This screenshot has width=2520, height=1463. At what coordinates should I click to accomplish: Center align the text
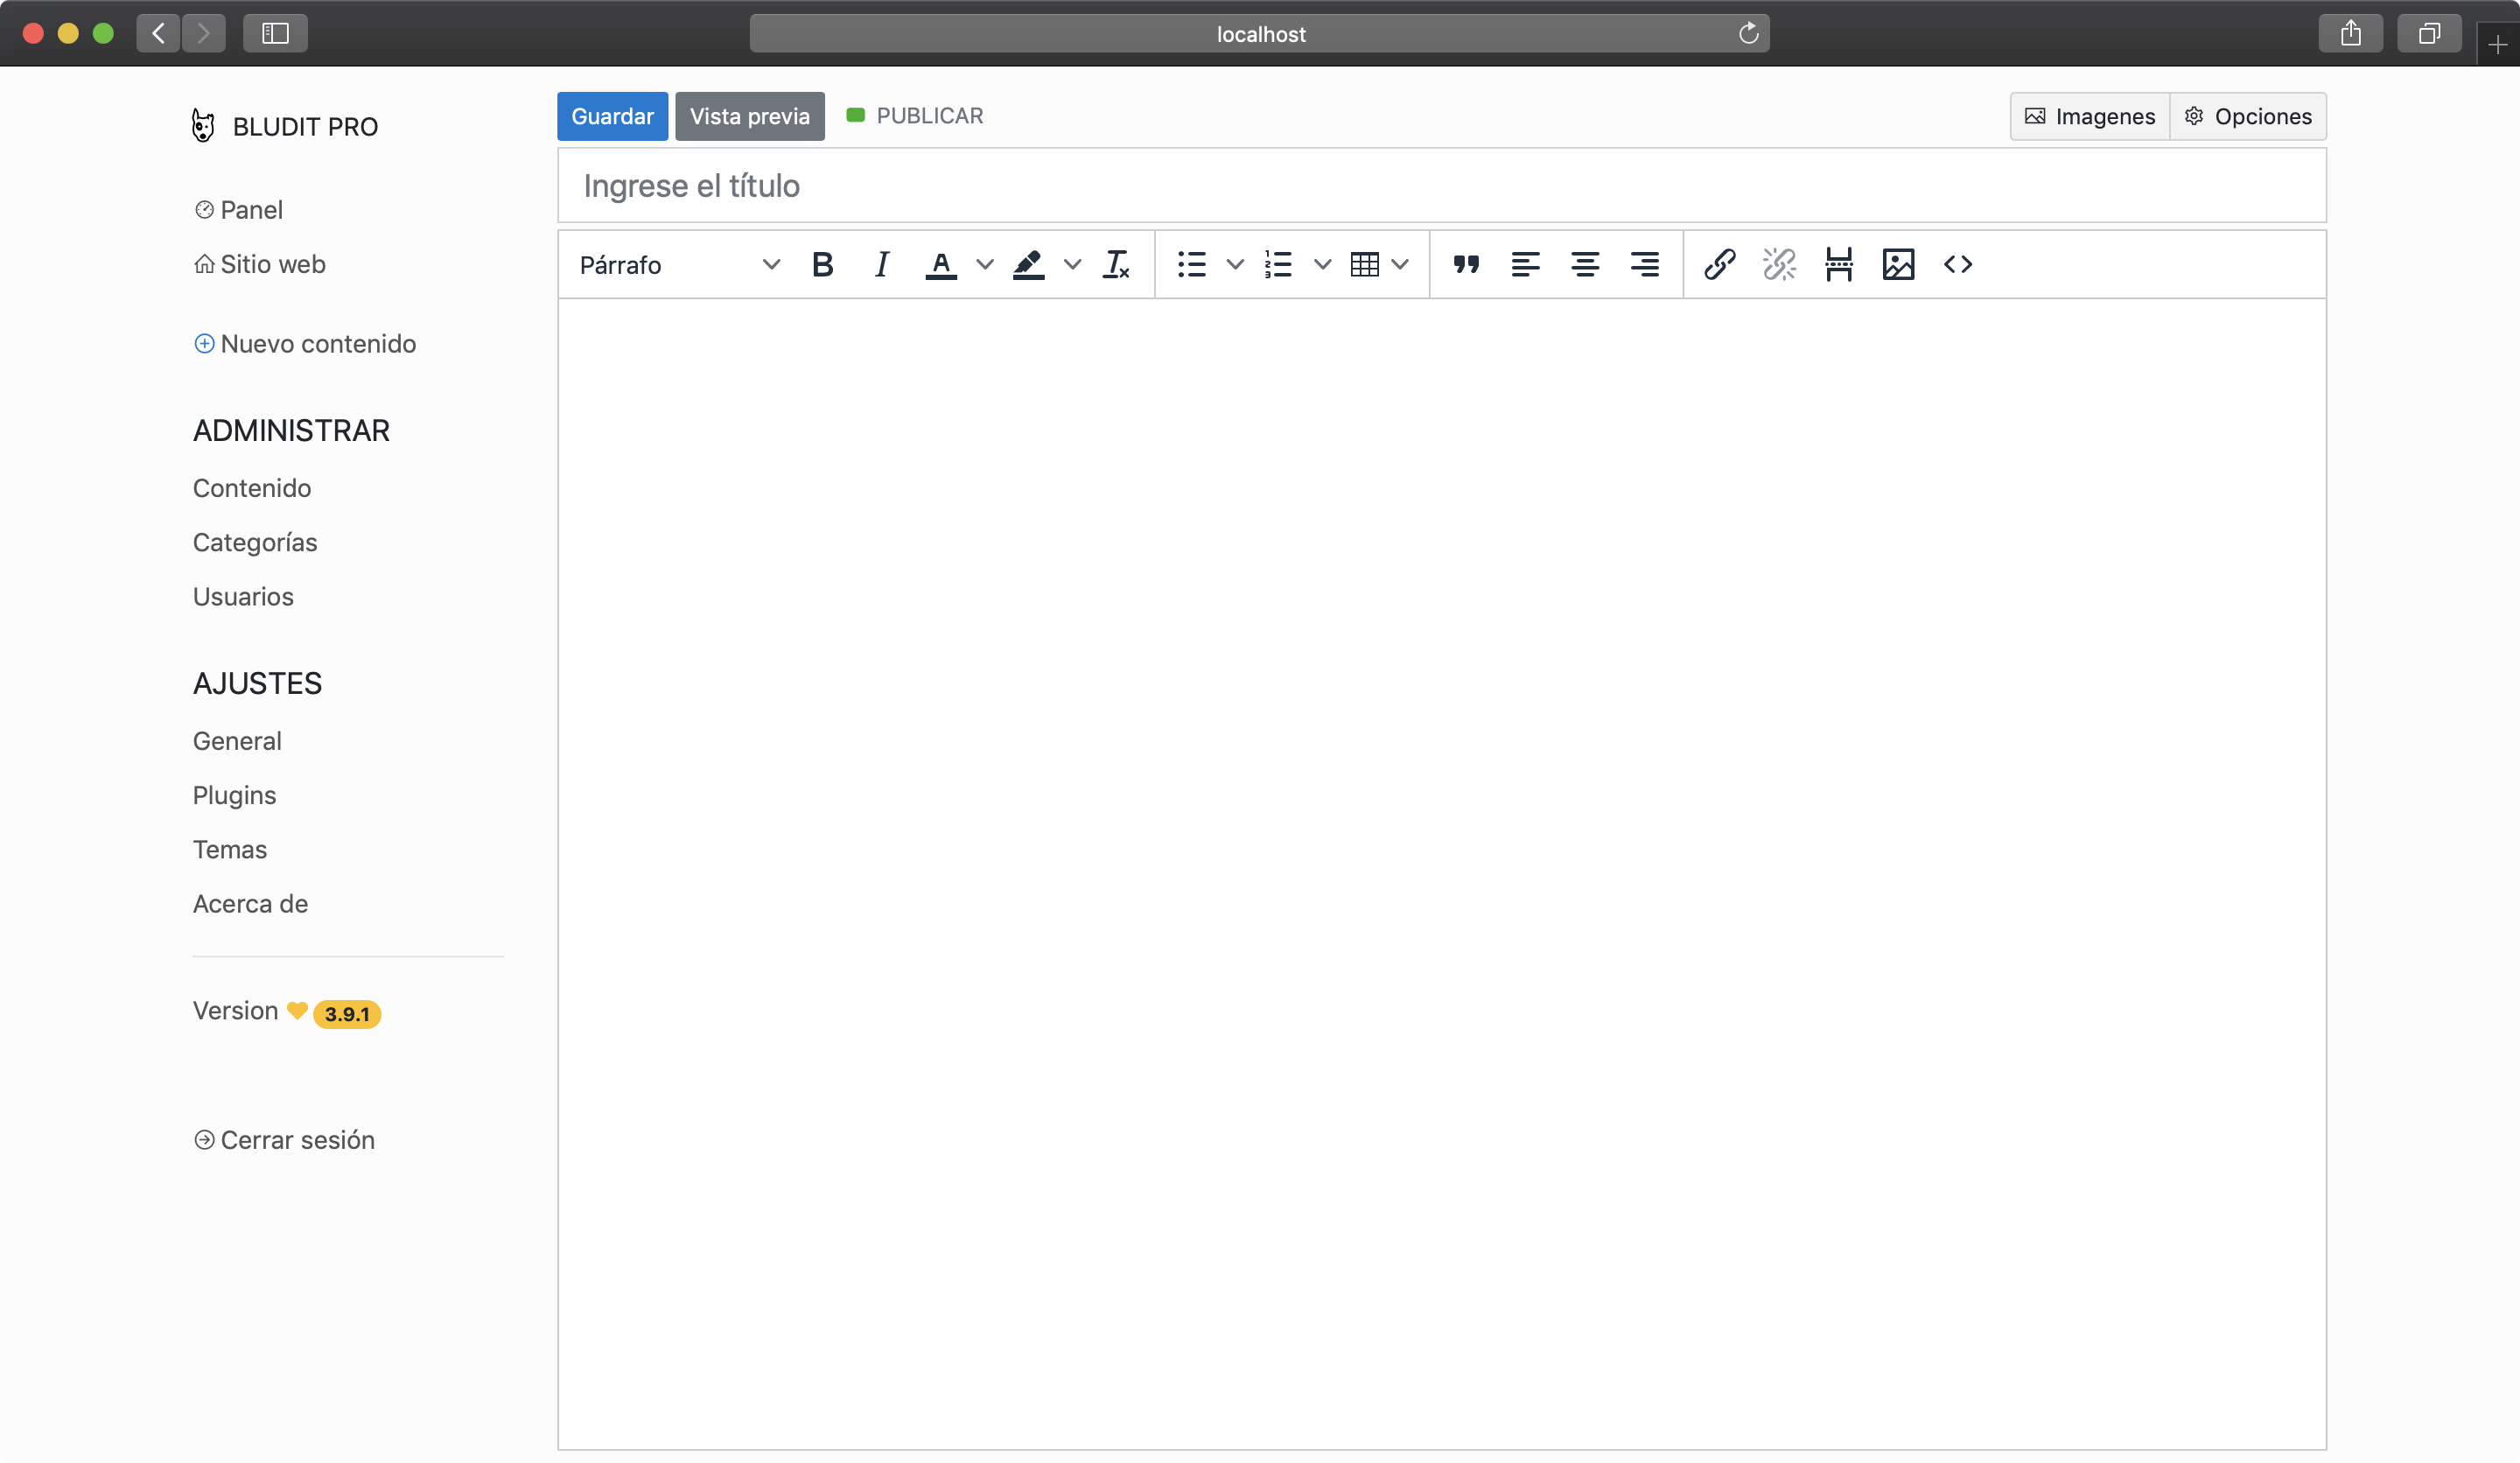1584,264
